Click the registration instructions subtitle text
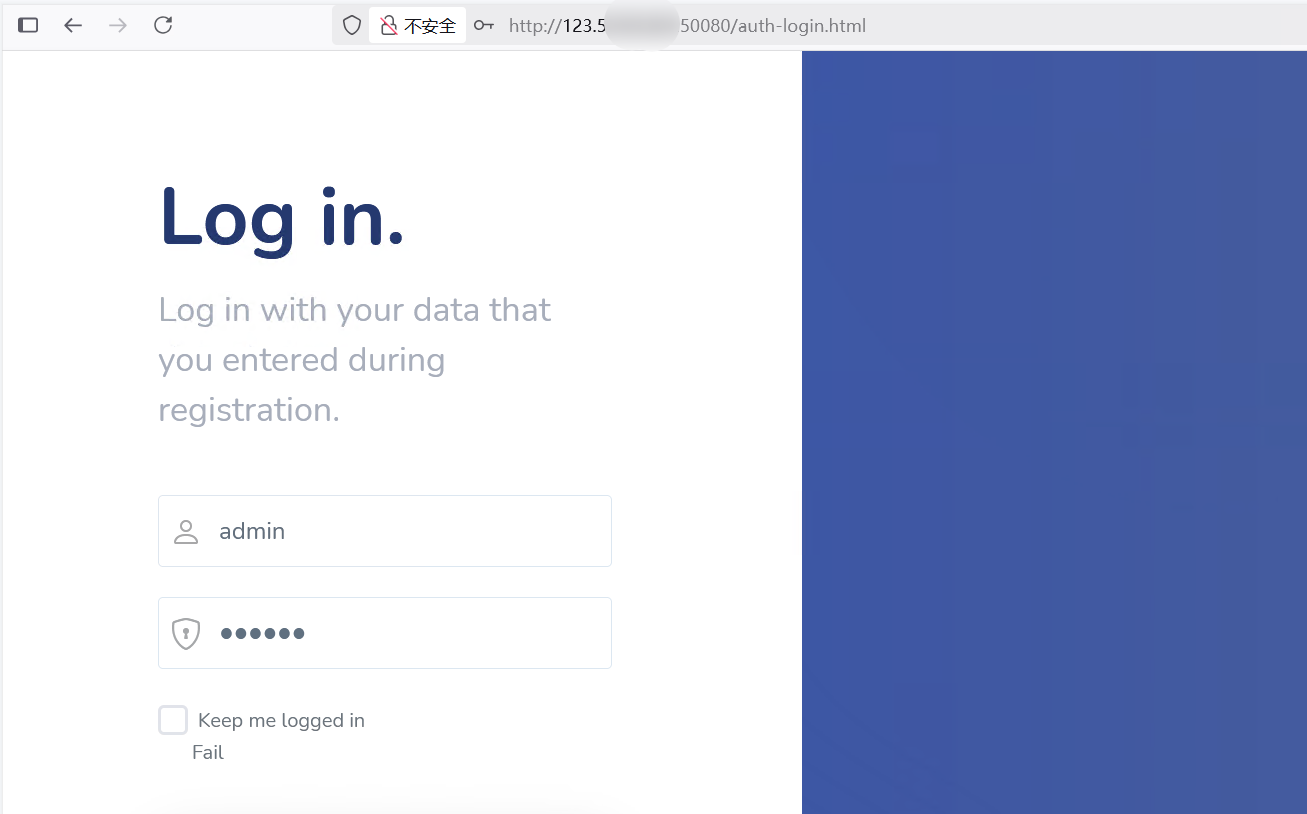Viewport: 1307px width, 814px height. pos(355,360)
